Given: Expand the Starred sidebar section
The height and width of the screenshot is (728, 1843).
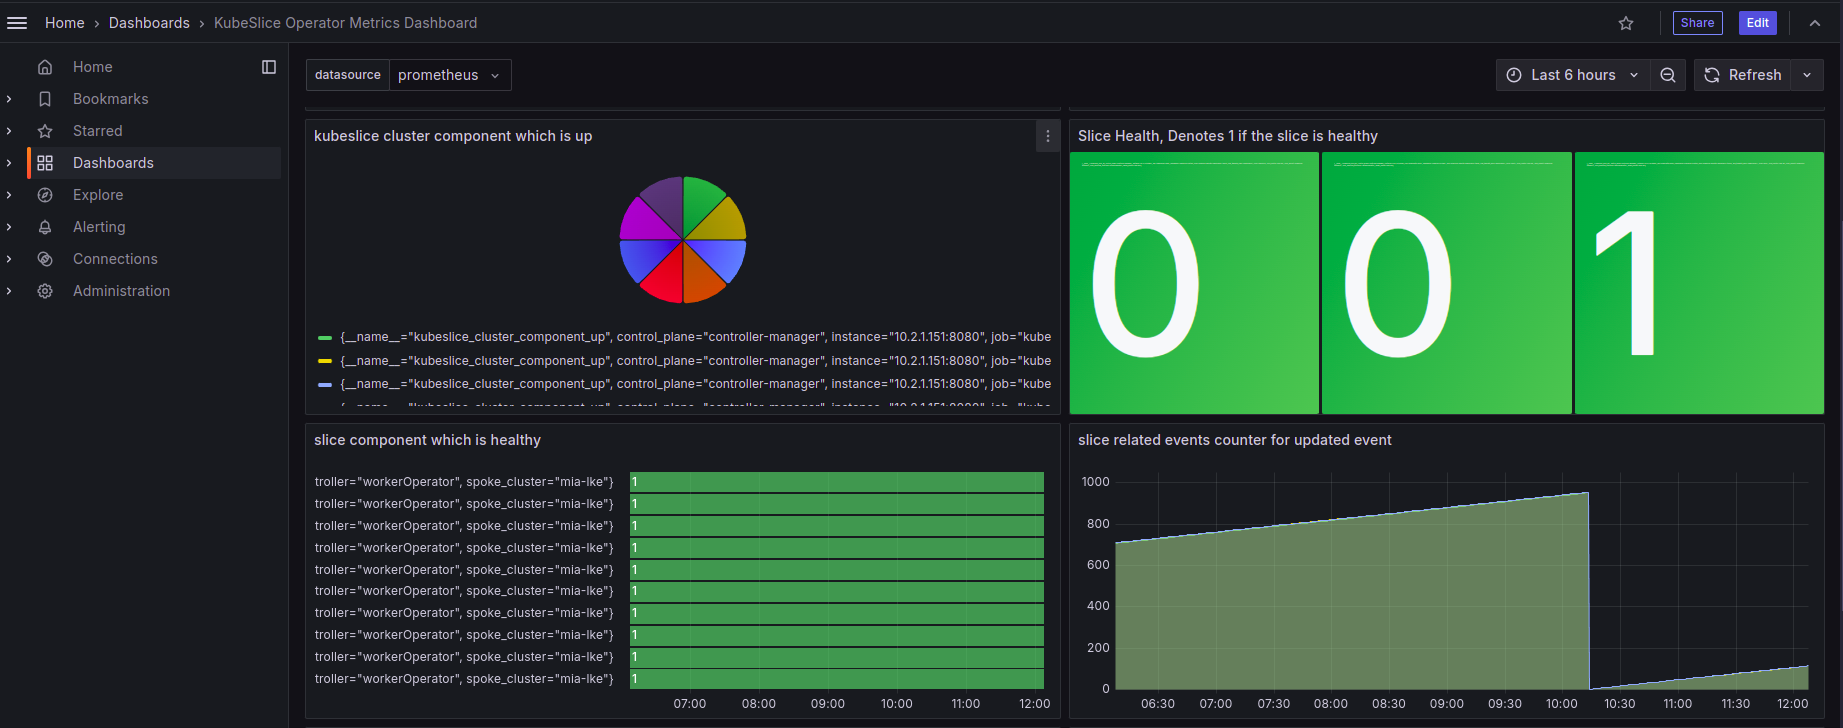Looking at the screenshot, I should click(9, 131).
